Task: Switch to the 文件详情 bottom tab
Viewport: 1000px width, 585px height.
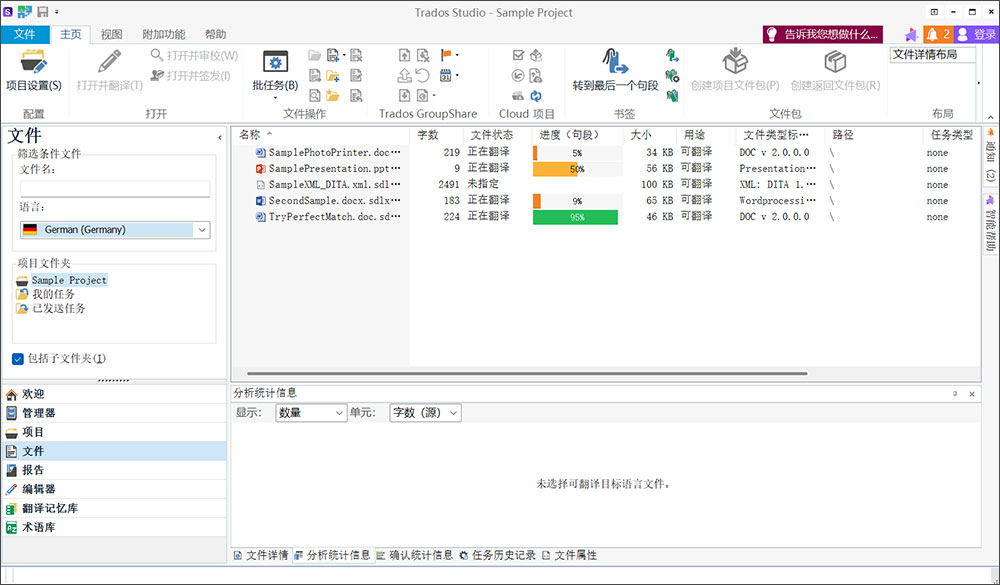Action: [x=261, y=556]
